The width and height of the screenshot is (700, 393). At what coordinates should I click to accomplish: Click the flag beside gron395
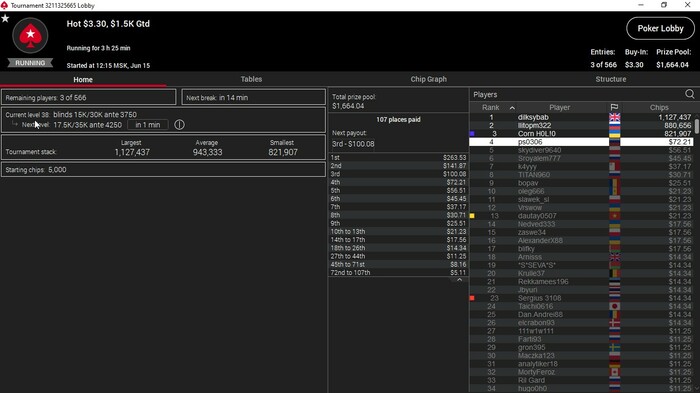(x=614, y=347)
